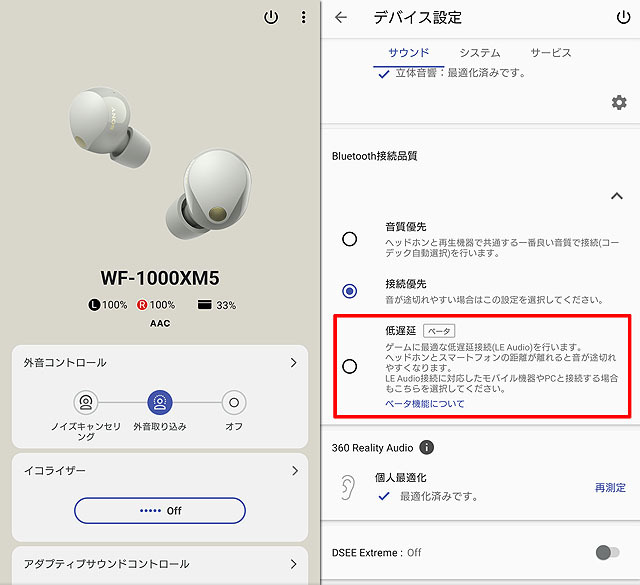
Task: Tap the デバイス設定 screen title
Action: pyautogui.click(x=418, y=18)
